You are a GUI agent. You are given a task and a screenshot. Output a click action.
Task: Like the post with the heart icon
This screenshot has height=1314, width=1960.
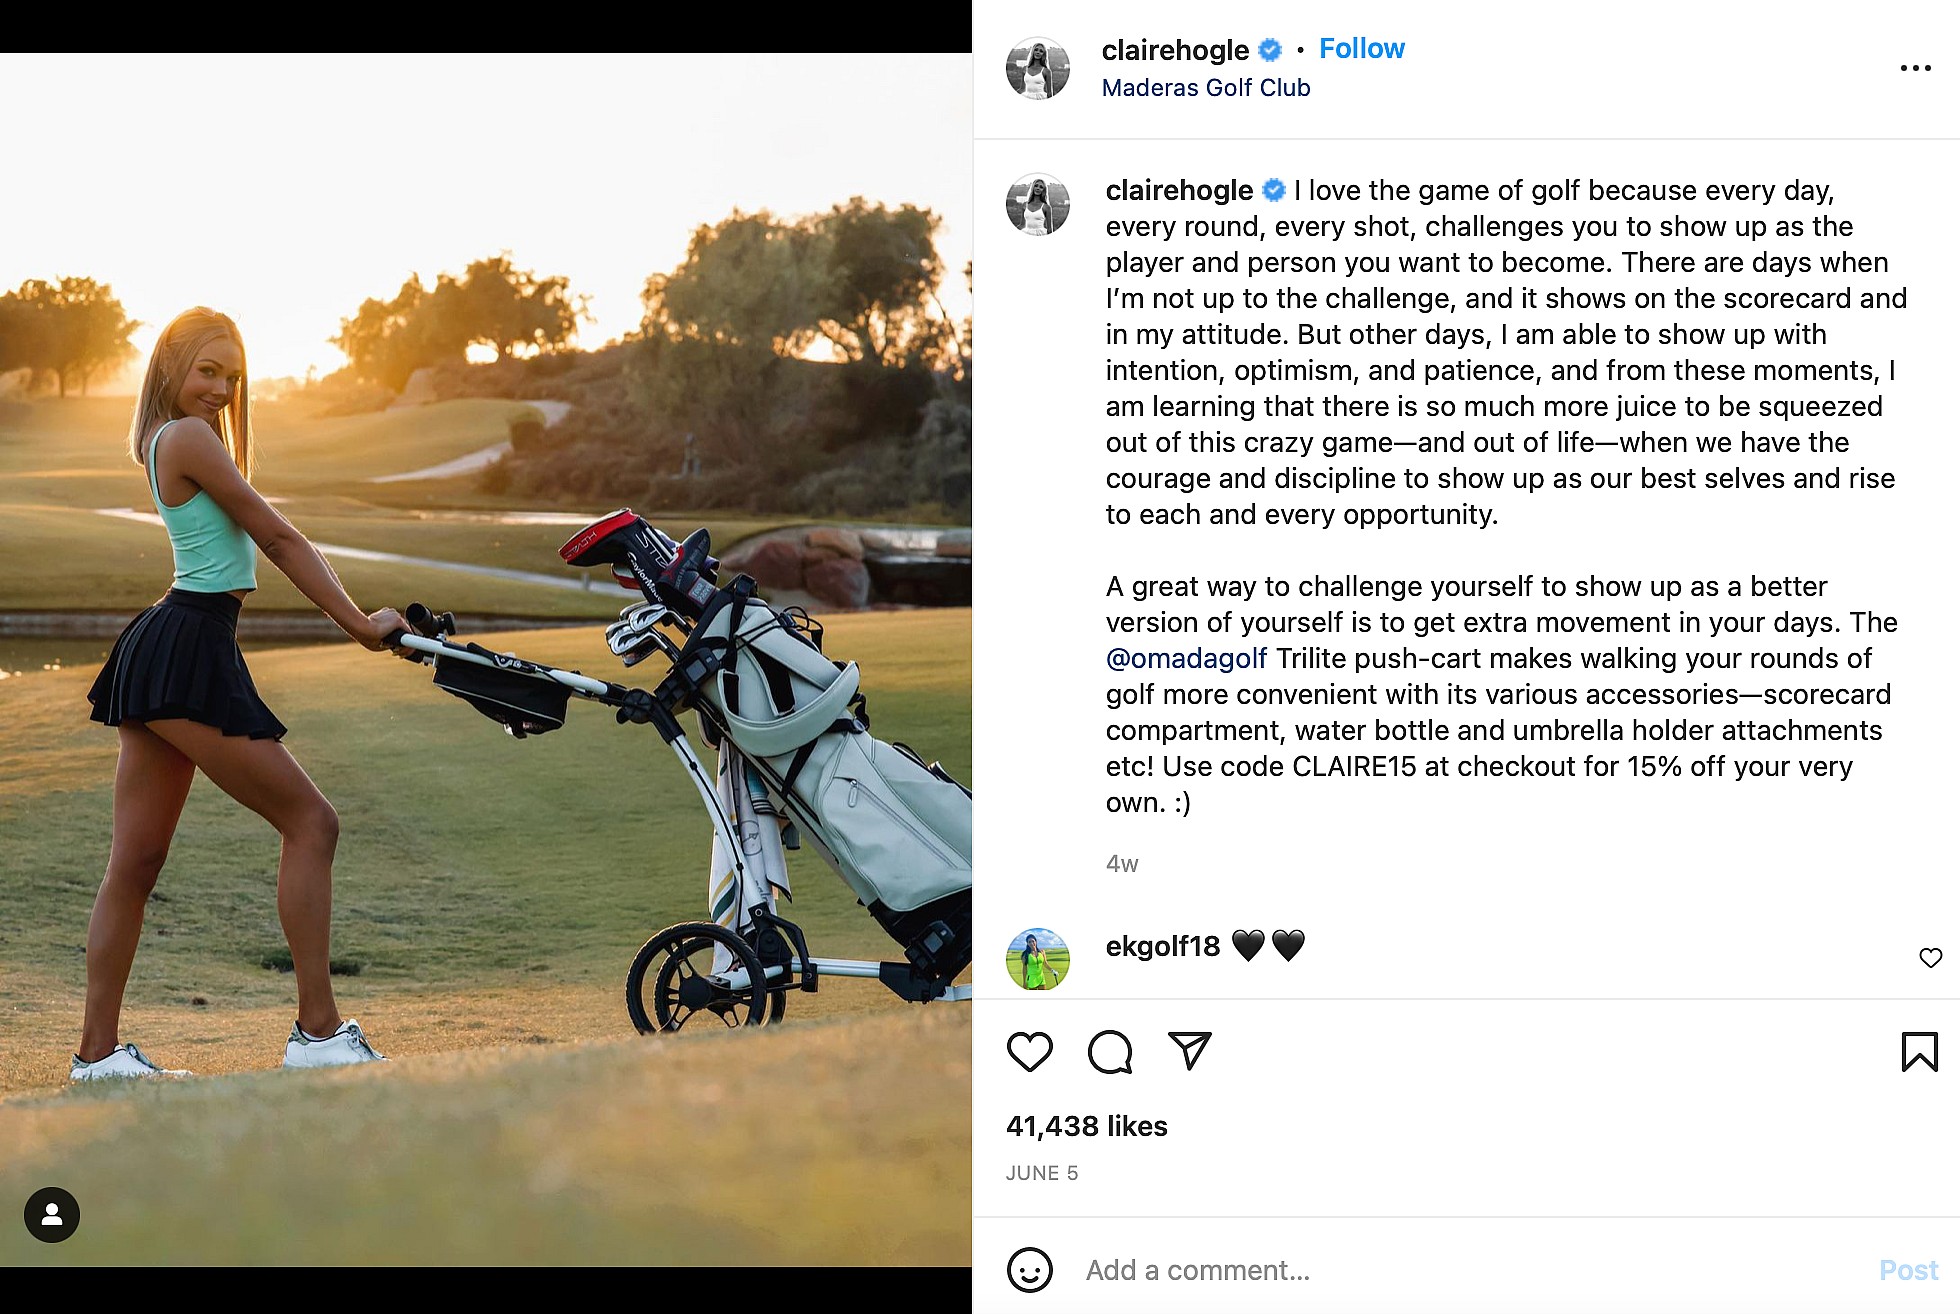pyautogui.click(x=1029, y=1052)
